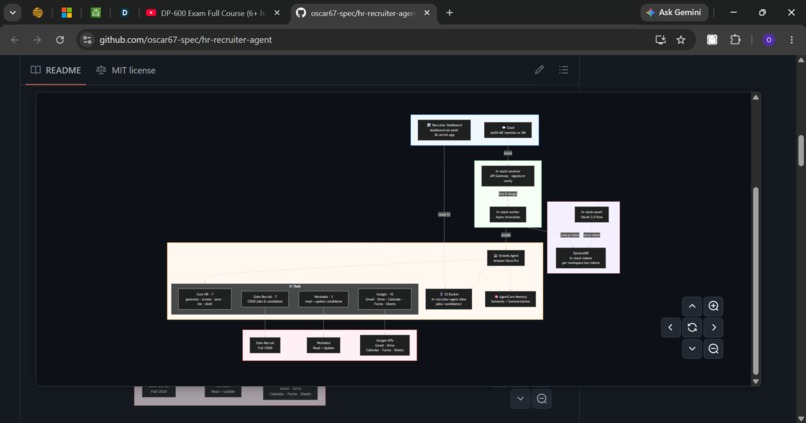Select the README tab
The width and height of the screenshot is (806, 423).
click(x=56, y=70)
